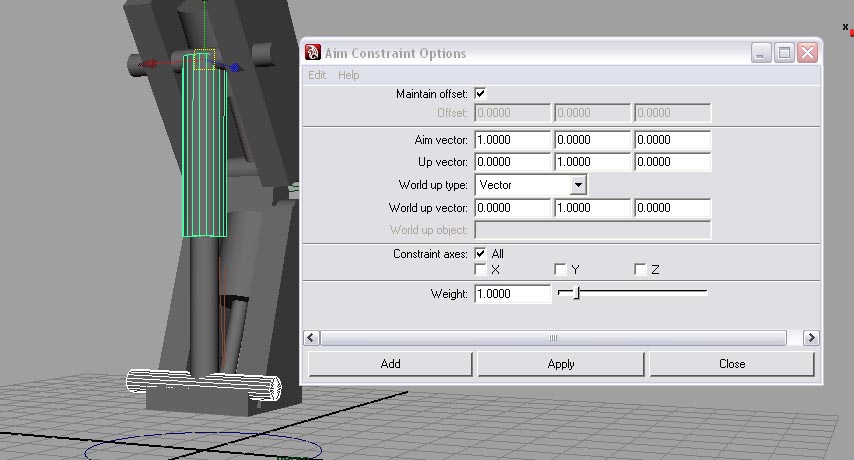Click the Weight value field

tap(513, 294)
